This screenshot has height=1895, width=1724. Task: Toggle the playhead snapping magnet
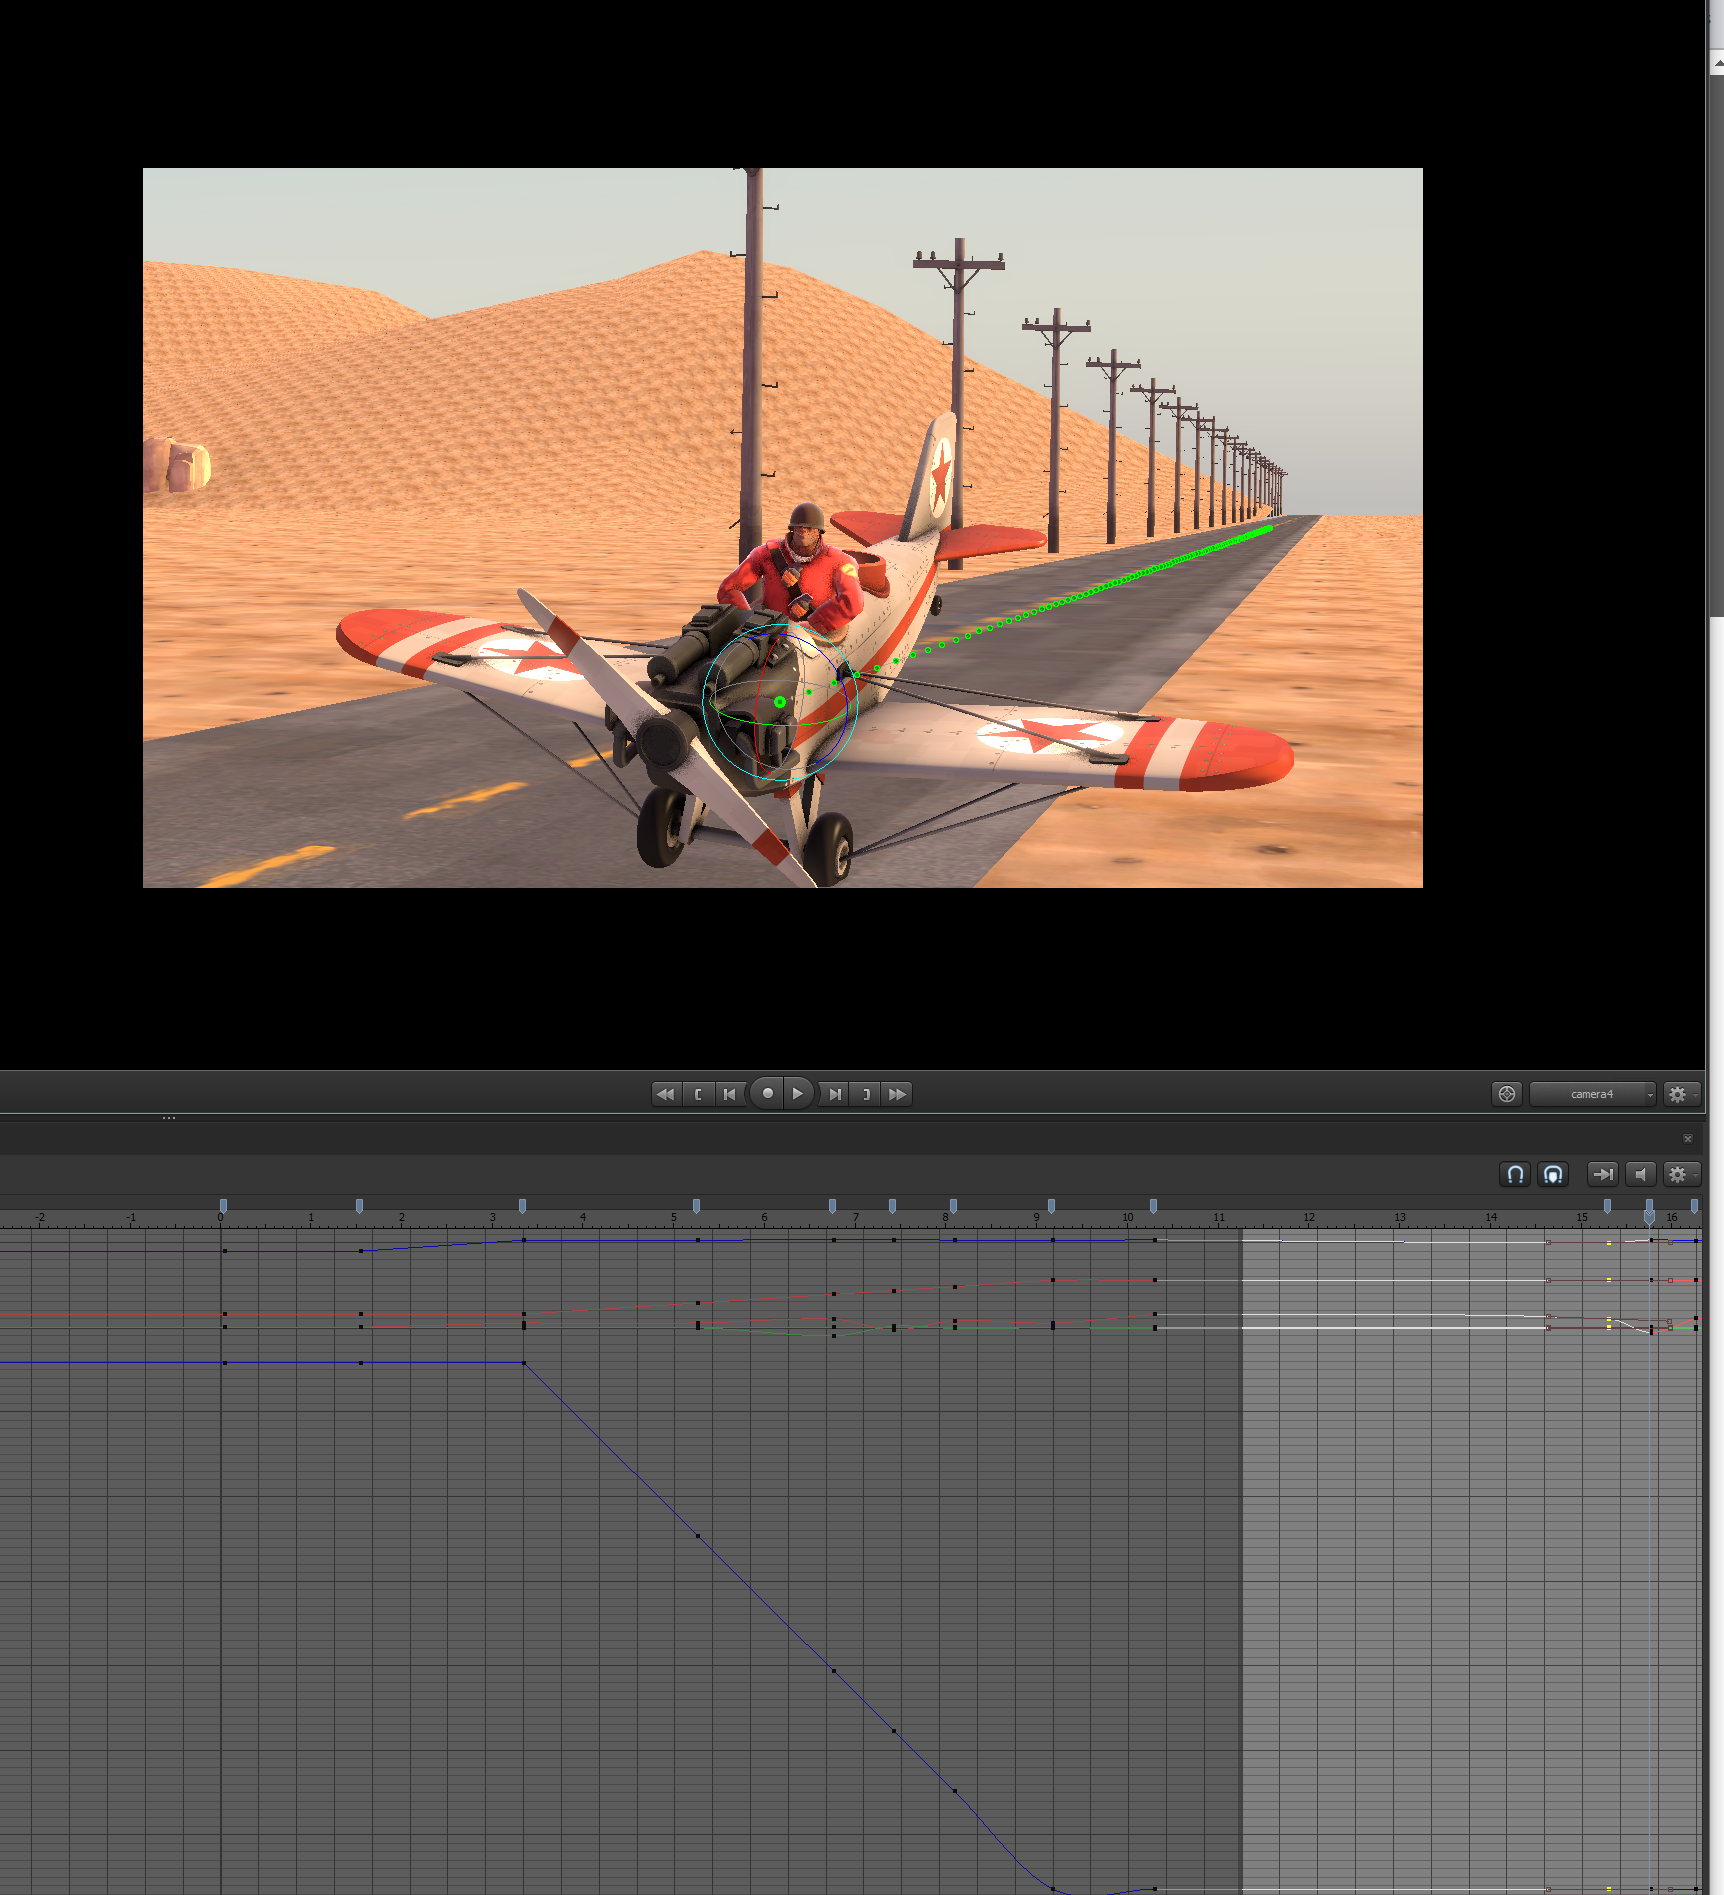click(x=1553, y=1174)
